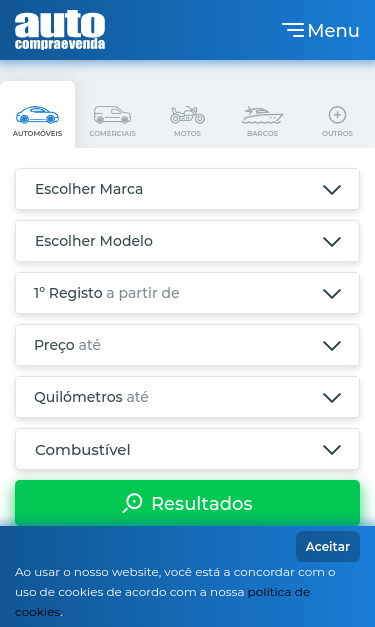Click the Combustível chevron arrow

click(332, 450)
